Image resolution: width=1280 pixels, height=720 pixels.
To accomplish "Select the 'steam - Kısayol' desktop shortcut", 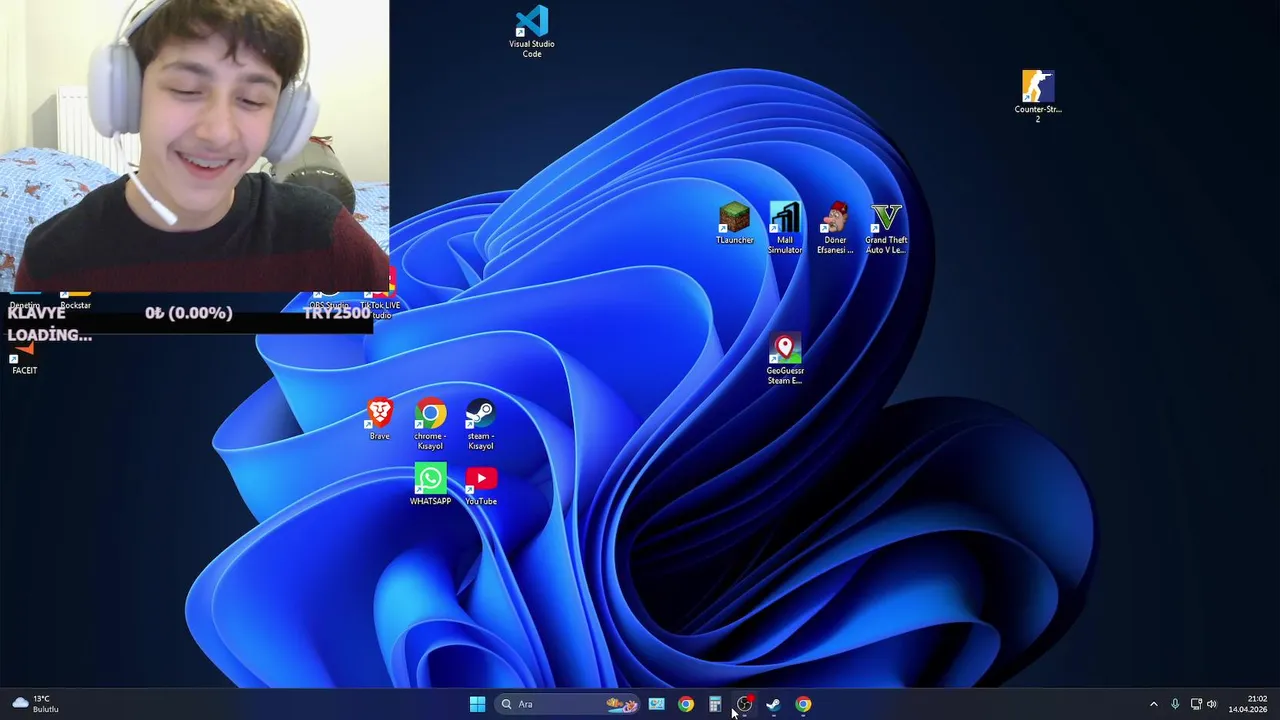I will [480, 424].
